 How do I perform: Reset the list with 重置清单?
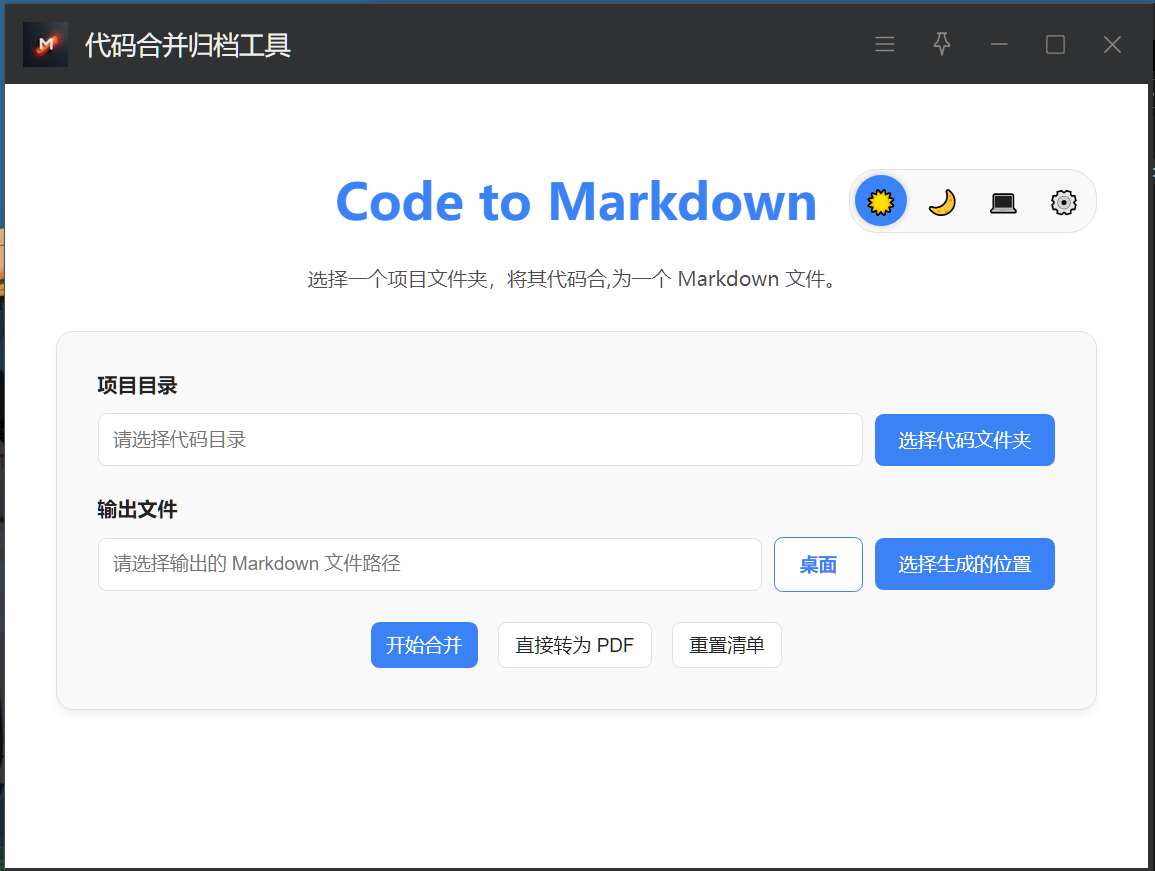(726, 646)
